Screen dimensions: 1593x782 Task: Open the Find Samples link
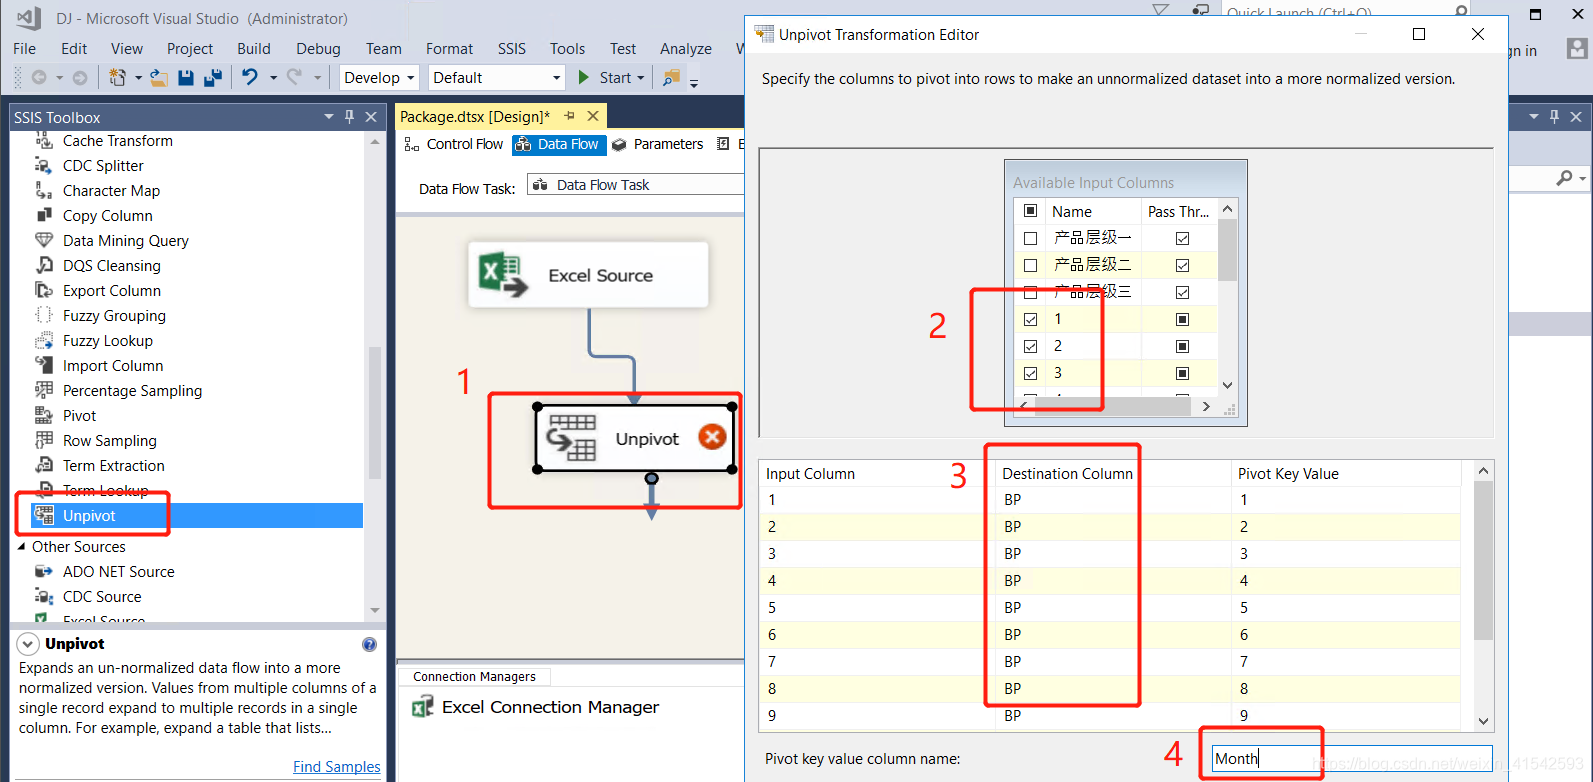336,767
